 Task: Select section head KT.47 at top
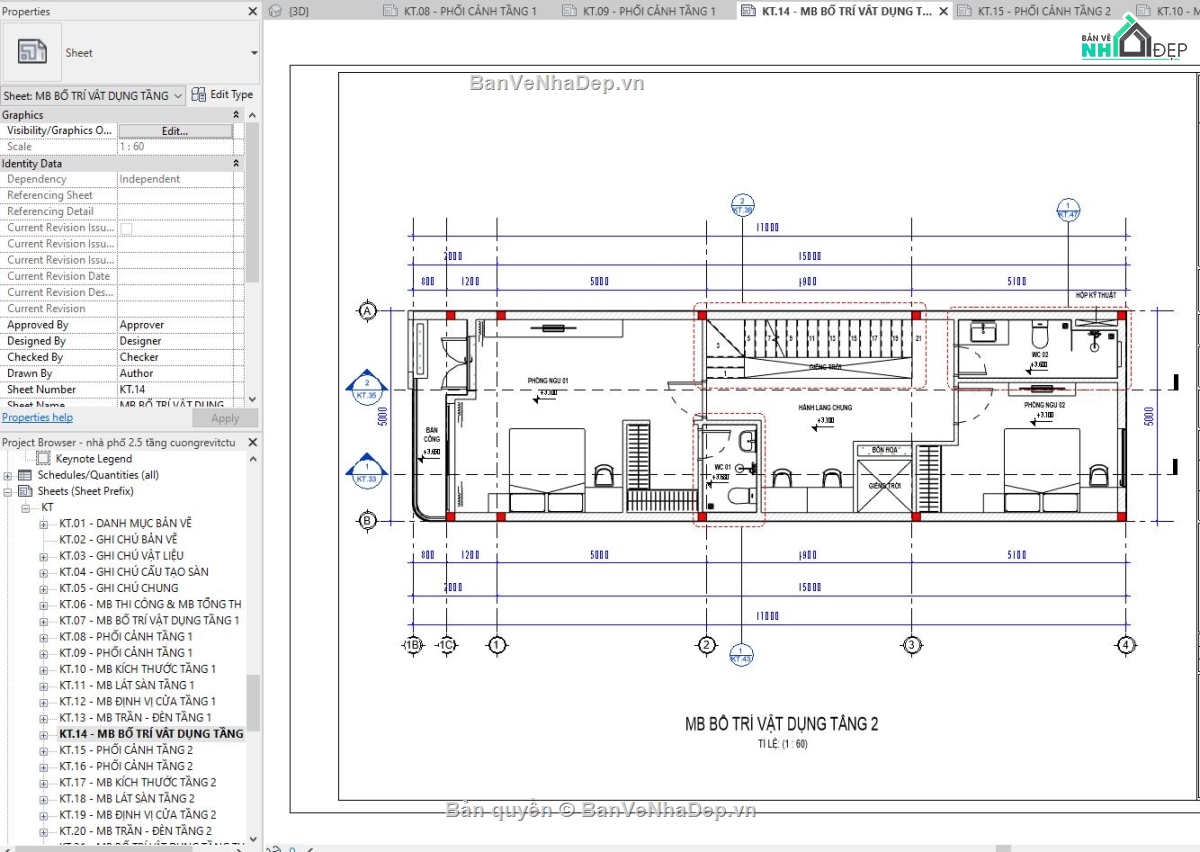click(1069, 209)
